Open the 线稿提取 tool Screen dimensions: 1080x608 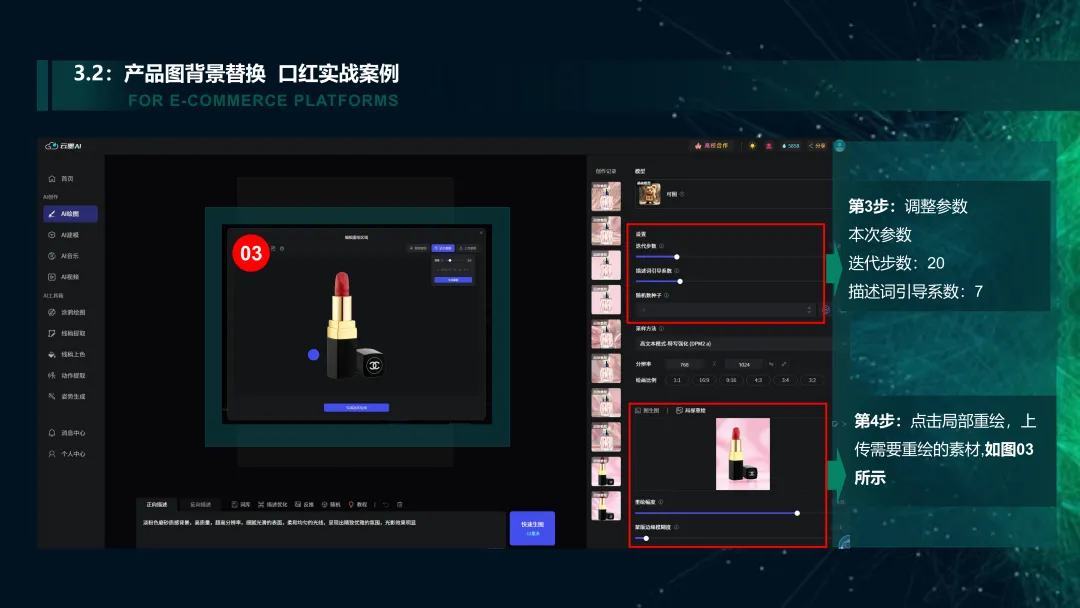coord(66,333)
